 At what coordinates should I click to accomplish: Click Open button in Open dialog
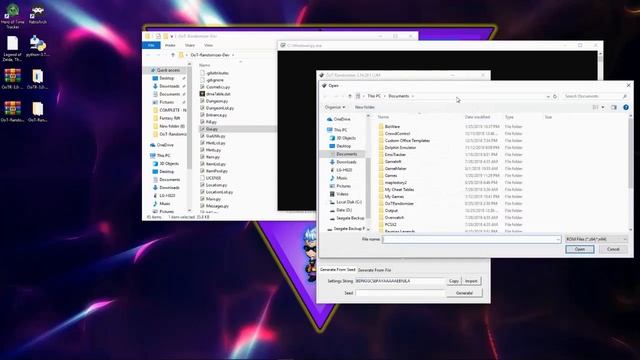[580, 249]
